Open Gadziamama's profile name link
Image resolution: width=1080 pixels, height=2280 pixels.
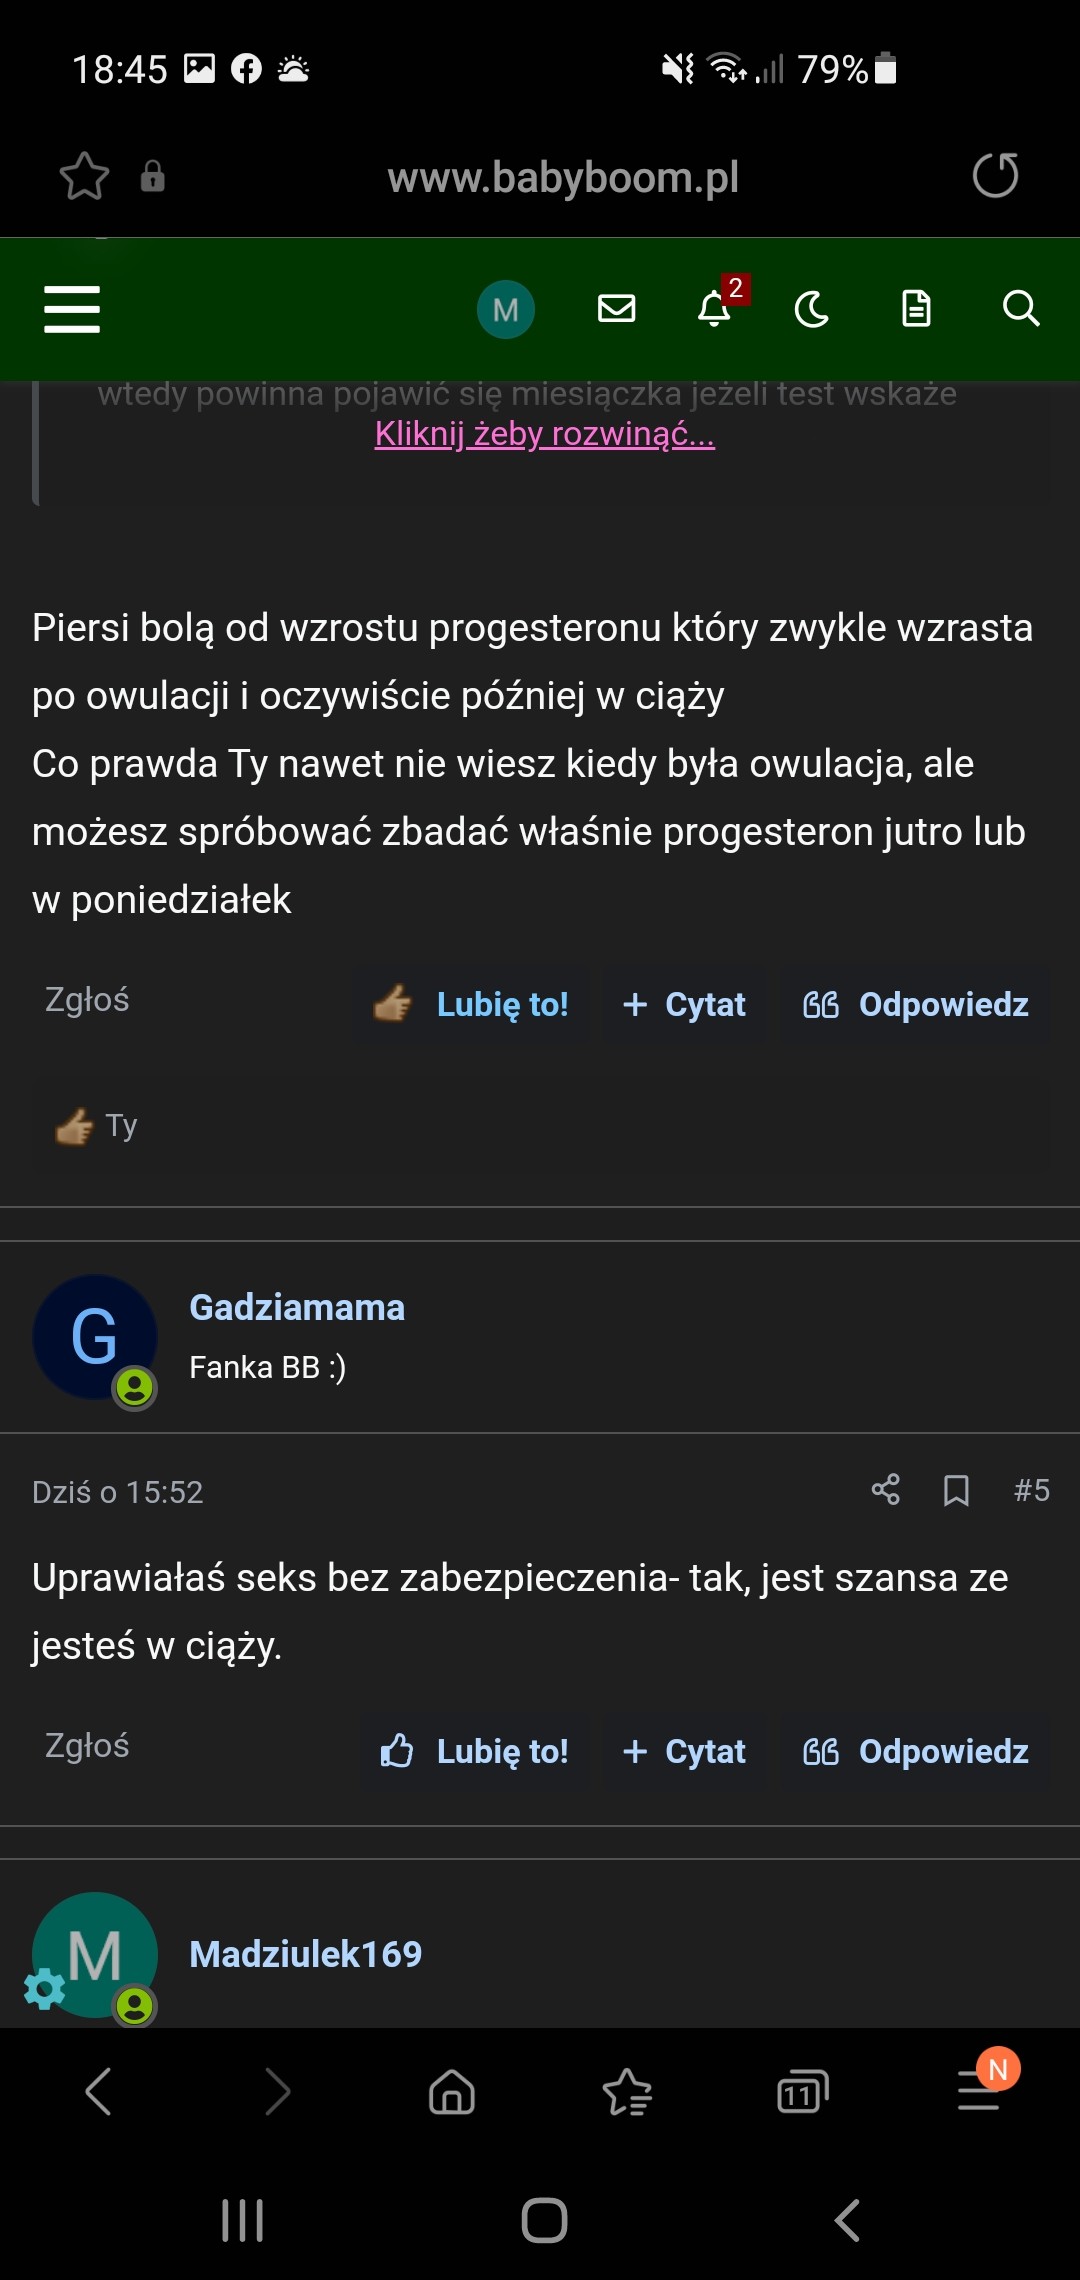click(x=297, y=1307)
